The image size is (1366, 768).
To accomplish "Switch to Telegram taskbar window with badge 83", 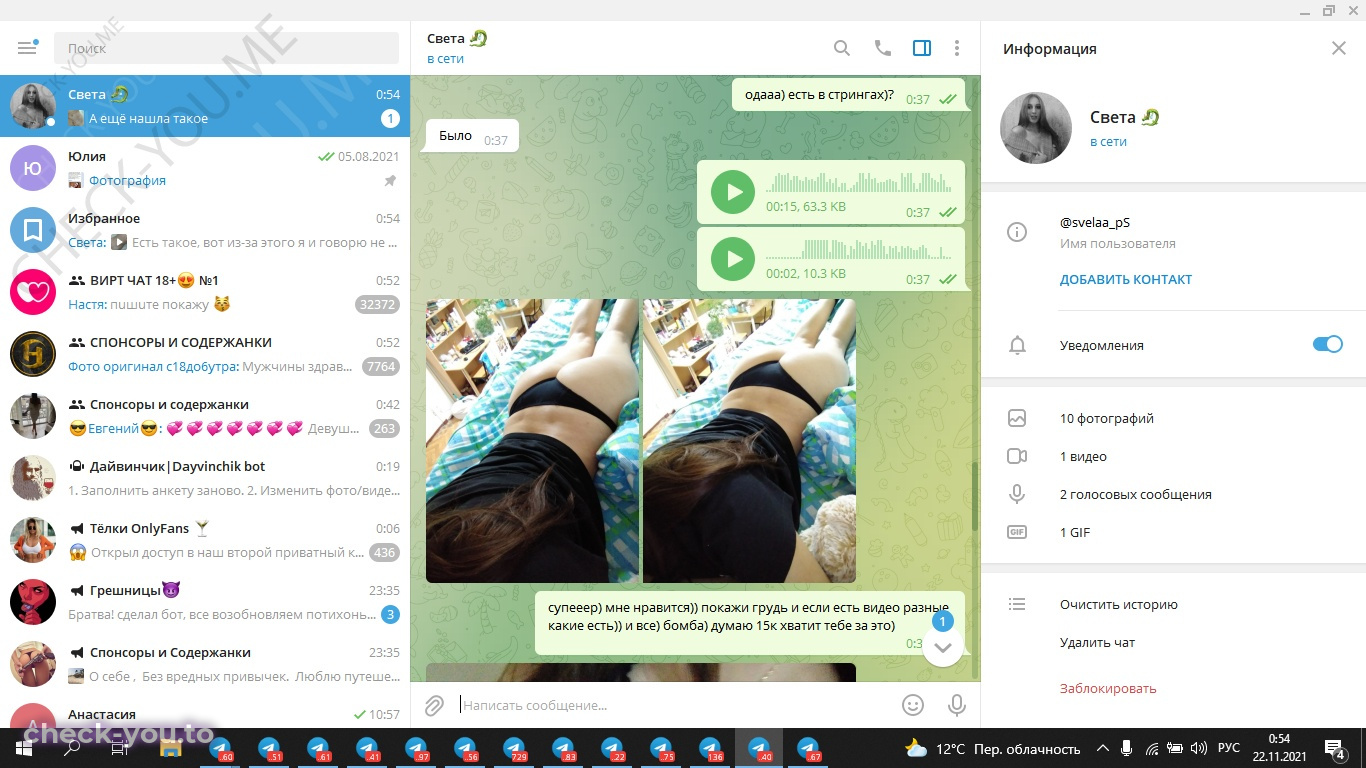I will (563, 748).
